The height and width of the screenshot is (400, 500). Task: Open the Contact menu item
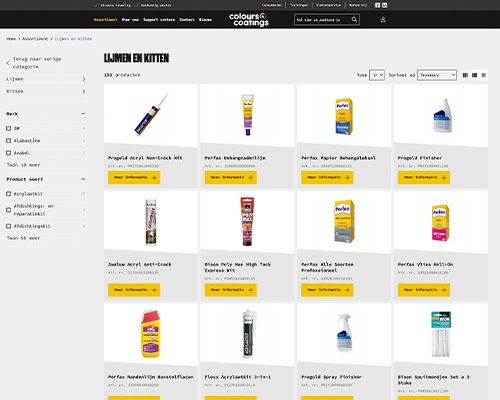[x=187, y=20]
